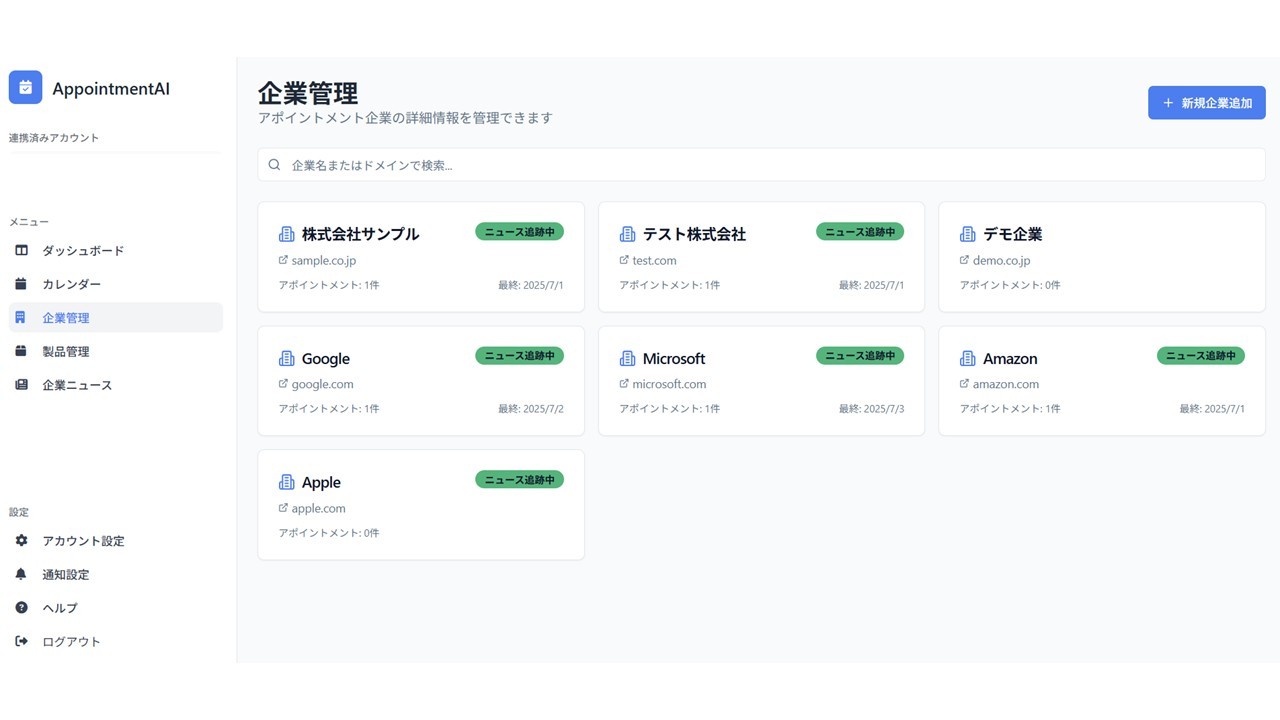1280x720 pixels.
Task: Click 最終: 2025/7/3 on Microsoft card
Action: tap(871, 409)
